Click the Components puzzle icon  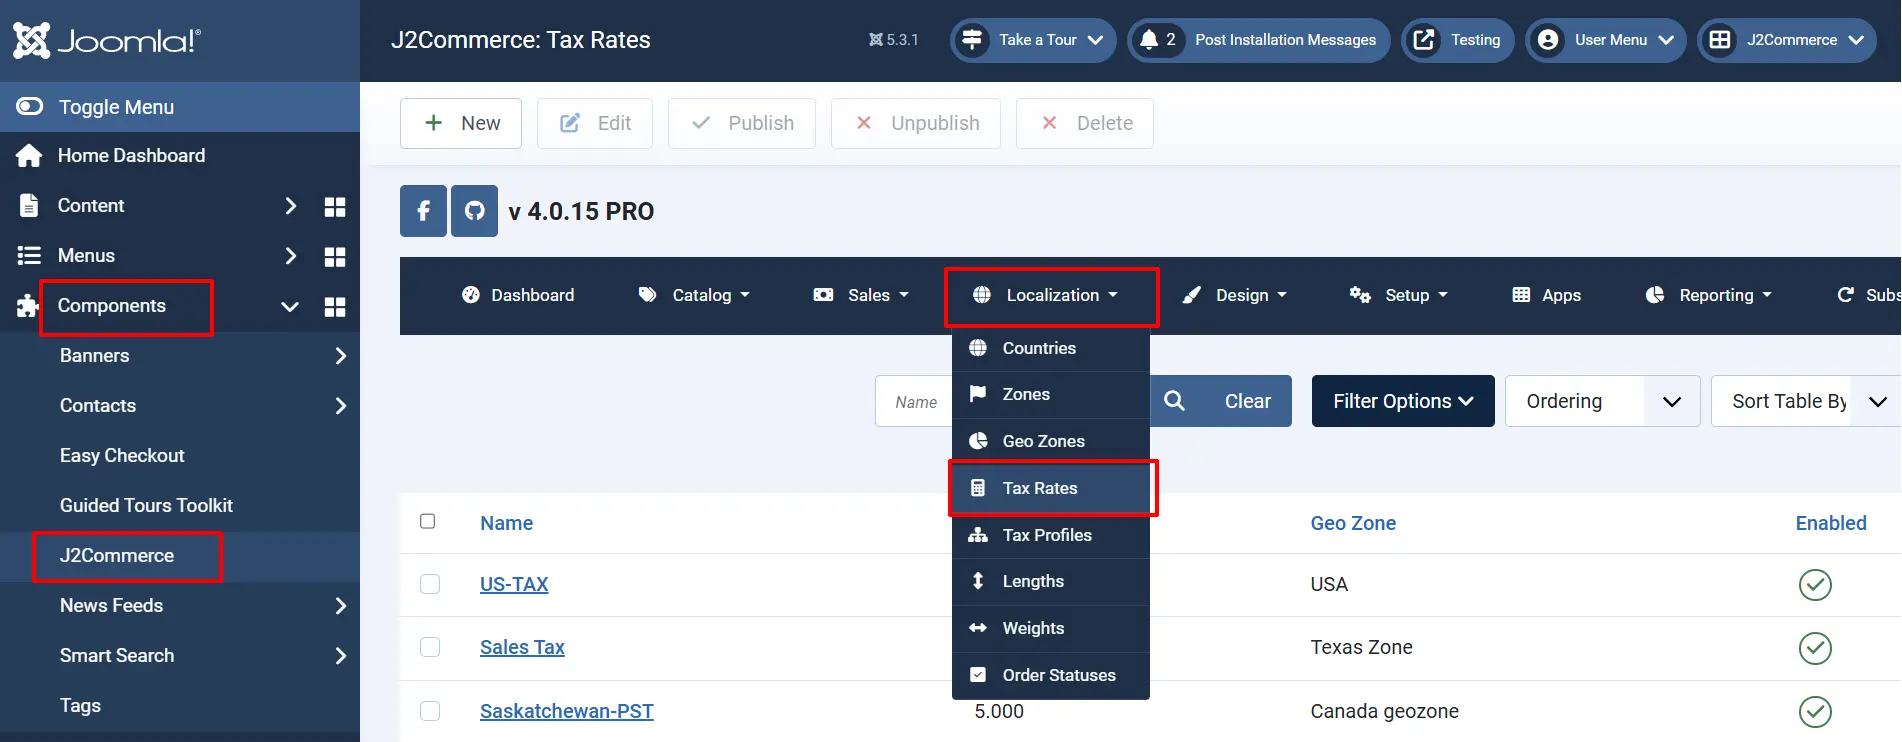pos(28,306)
